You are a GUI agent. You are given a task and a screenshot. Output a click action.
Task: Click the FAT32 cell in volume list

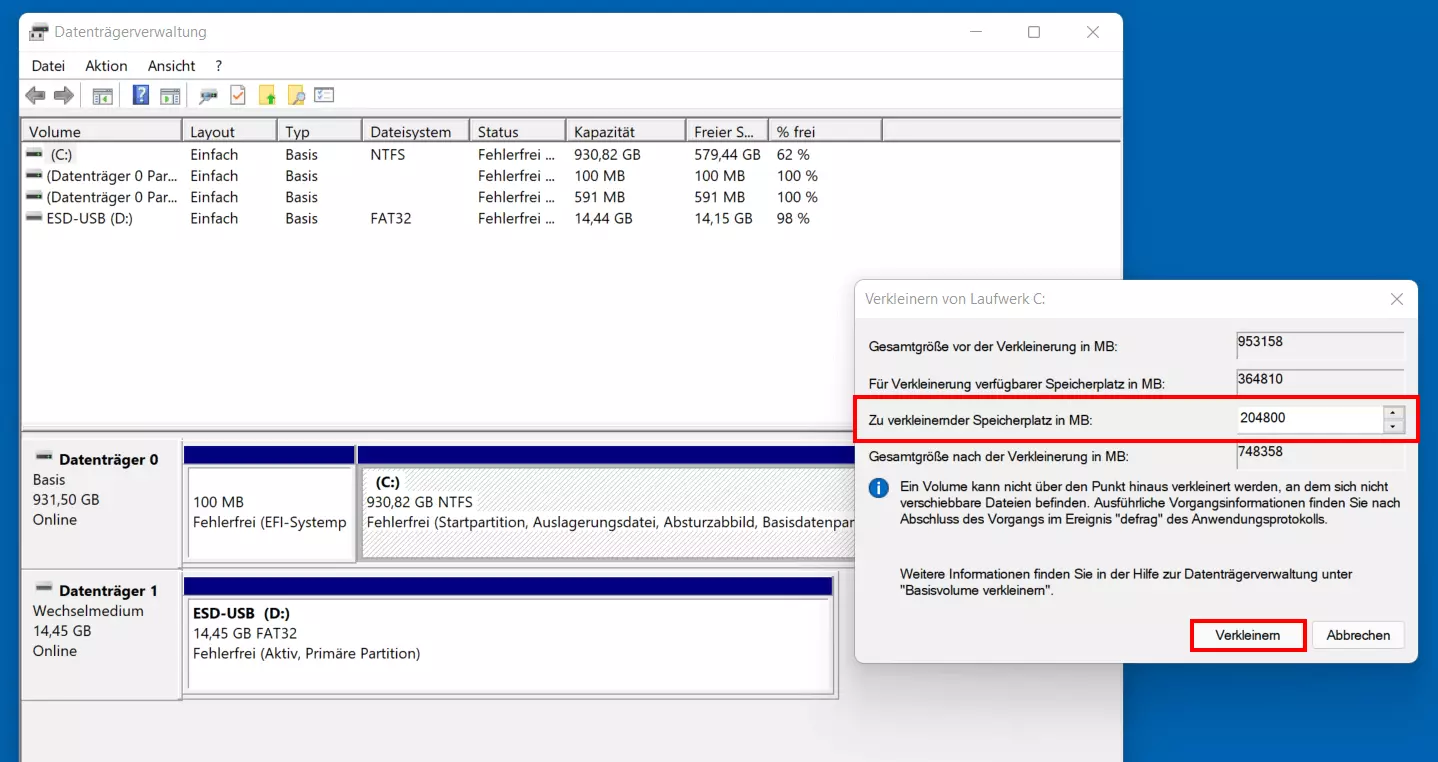click(390, 218)
